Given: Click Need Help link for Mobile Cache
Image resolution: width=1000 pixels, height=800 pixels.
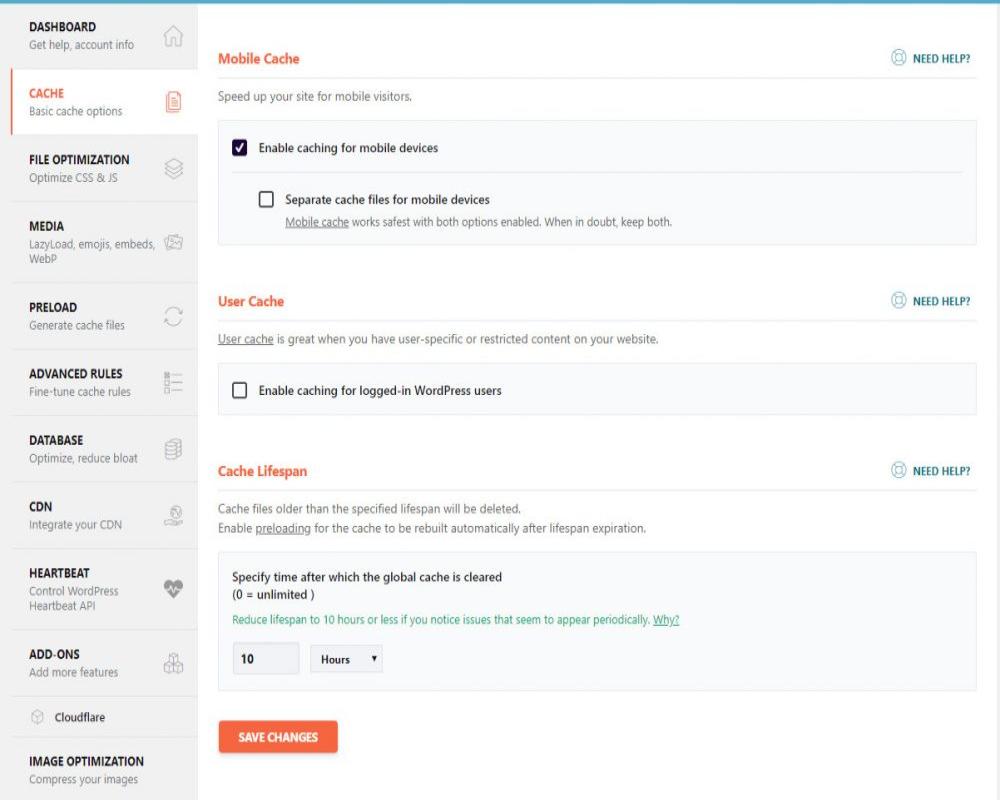Looking at the screenshot, I should (x=941, y=58).
